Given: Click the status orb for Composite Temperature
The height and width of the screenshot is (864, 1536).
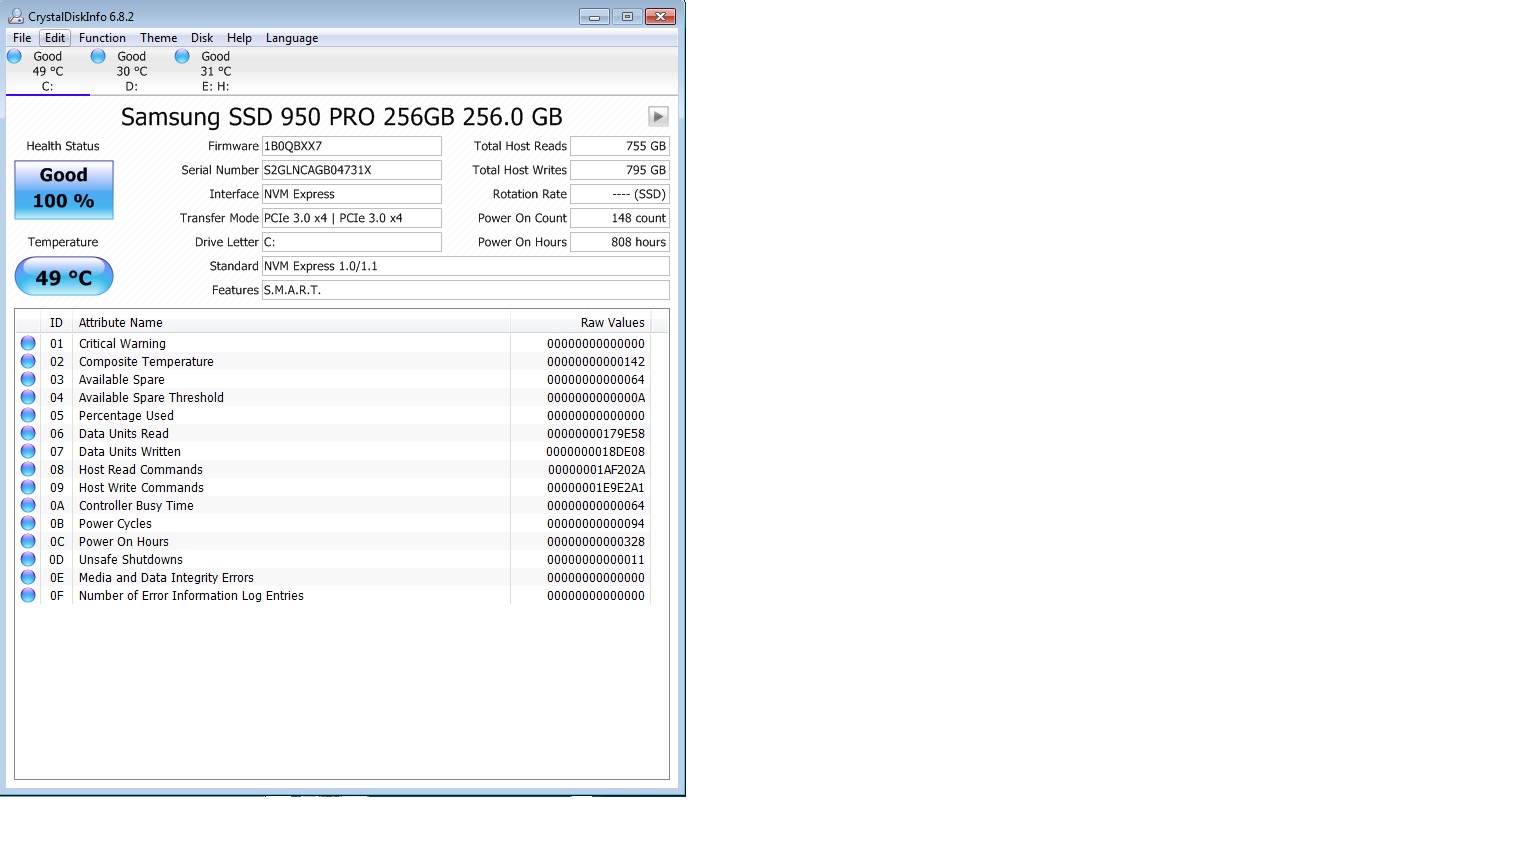Looking at the screenshot, I should point(28,361).
